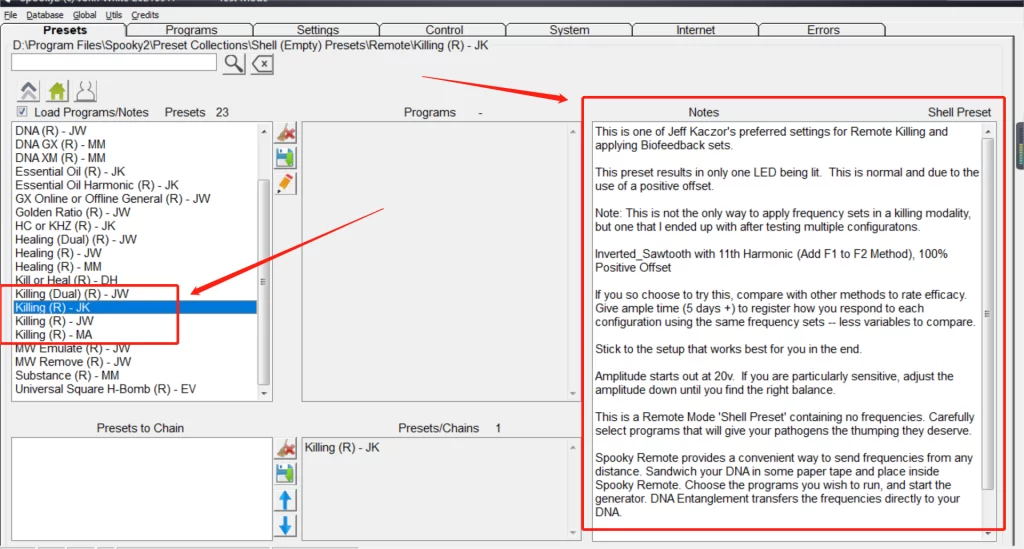Click the magnifier search icon

[x=233, y=64]
